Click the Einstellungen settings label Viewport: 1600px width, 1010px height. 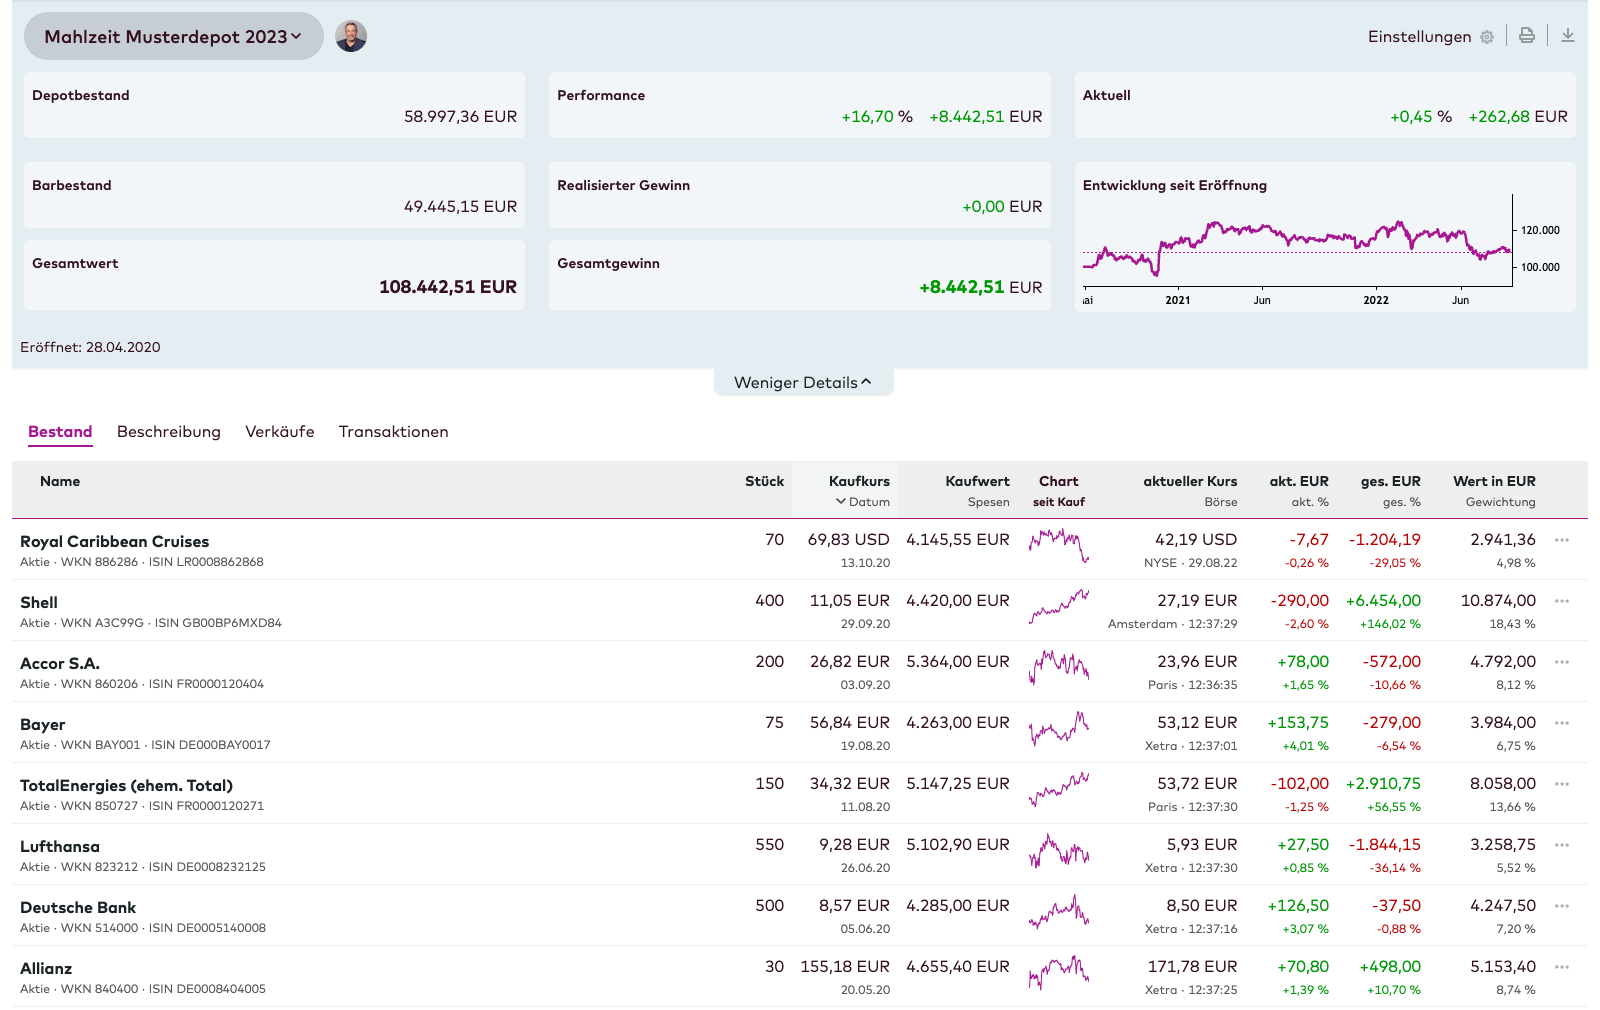click(x=1420, y=37)
